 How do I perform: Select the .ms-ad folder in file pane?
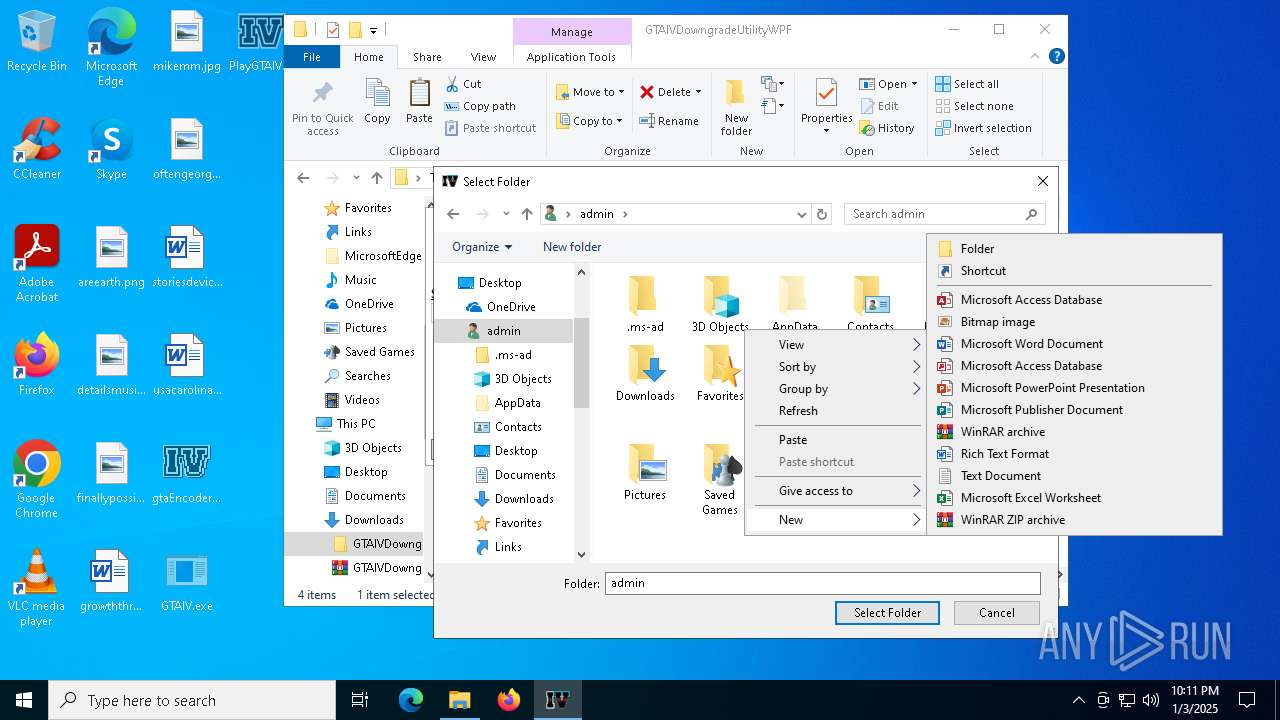645,304
